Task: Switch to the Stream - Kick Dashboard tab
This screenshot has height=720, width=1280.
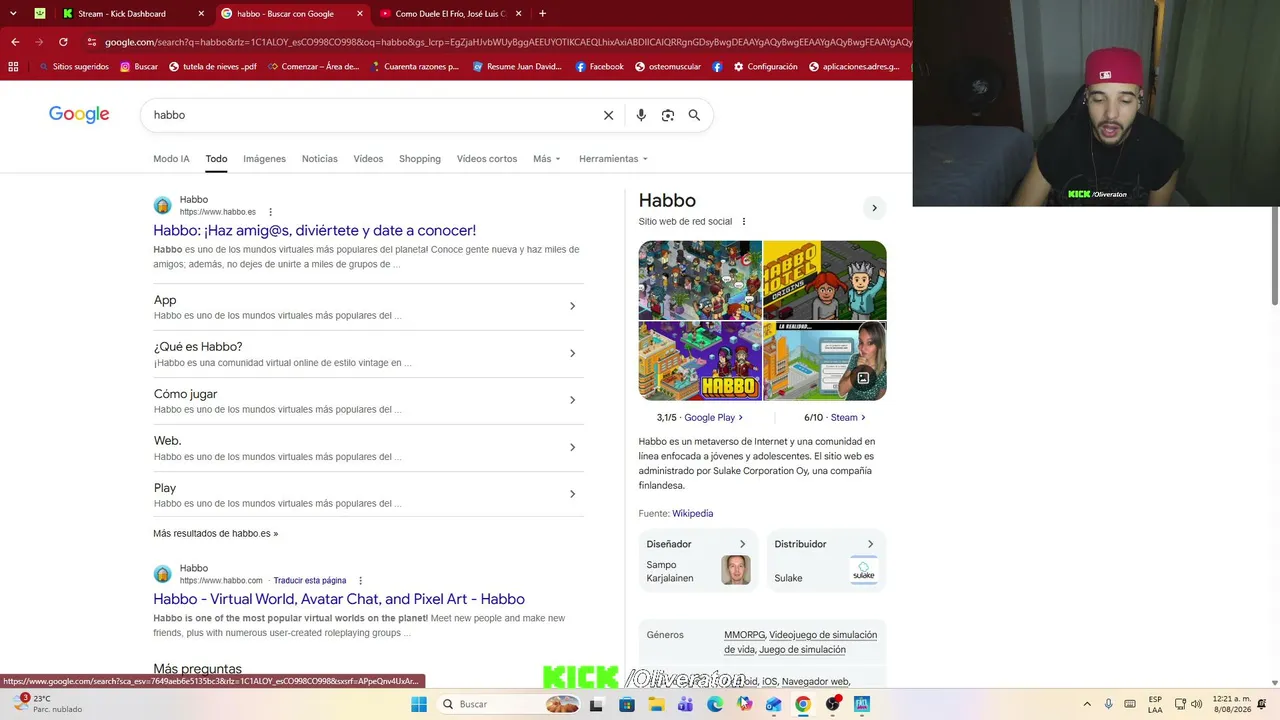Action: pos(132,14)
